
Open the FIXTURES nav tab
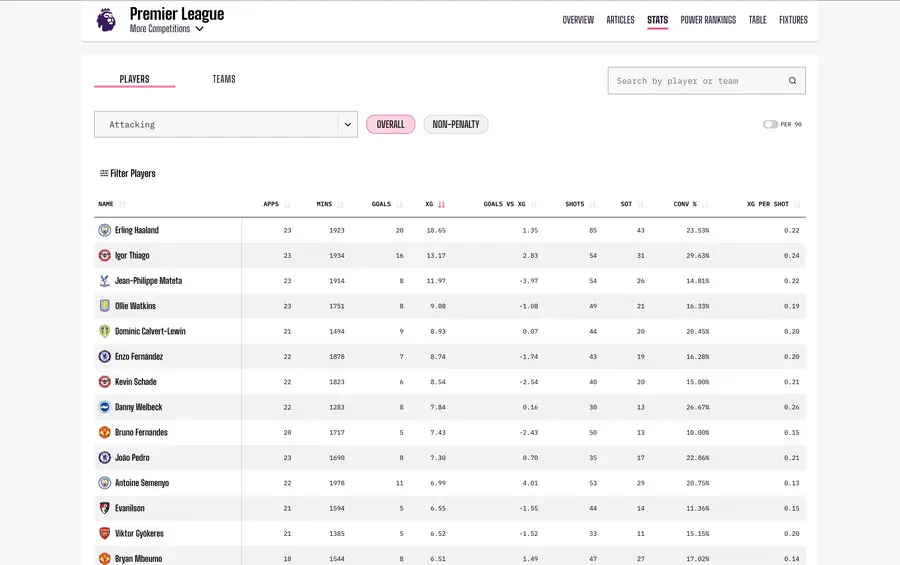[793, 20]
